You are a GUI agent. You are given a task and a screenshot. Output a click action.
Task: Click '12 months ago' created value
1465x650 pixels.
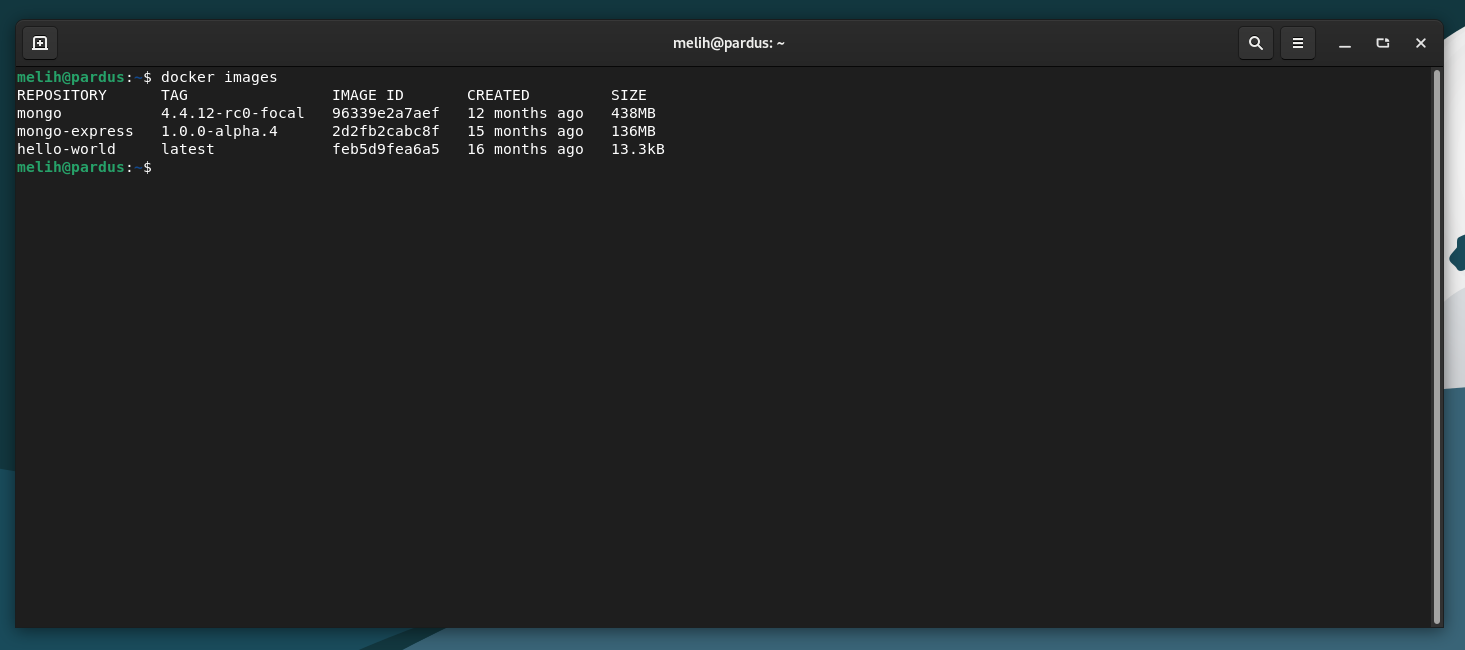[x=525, y=113]
